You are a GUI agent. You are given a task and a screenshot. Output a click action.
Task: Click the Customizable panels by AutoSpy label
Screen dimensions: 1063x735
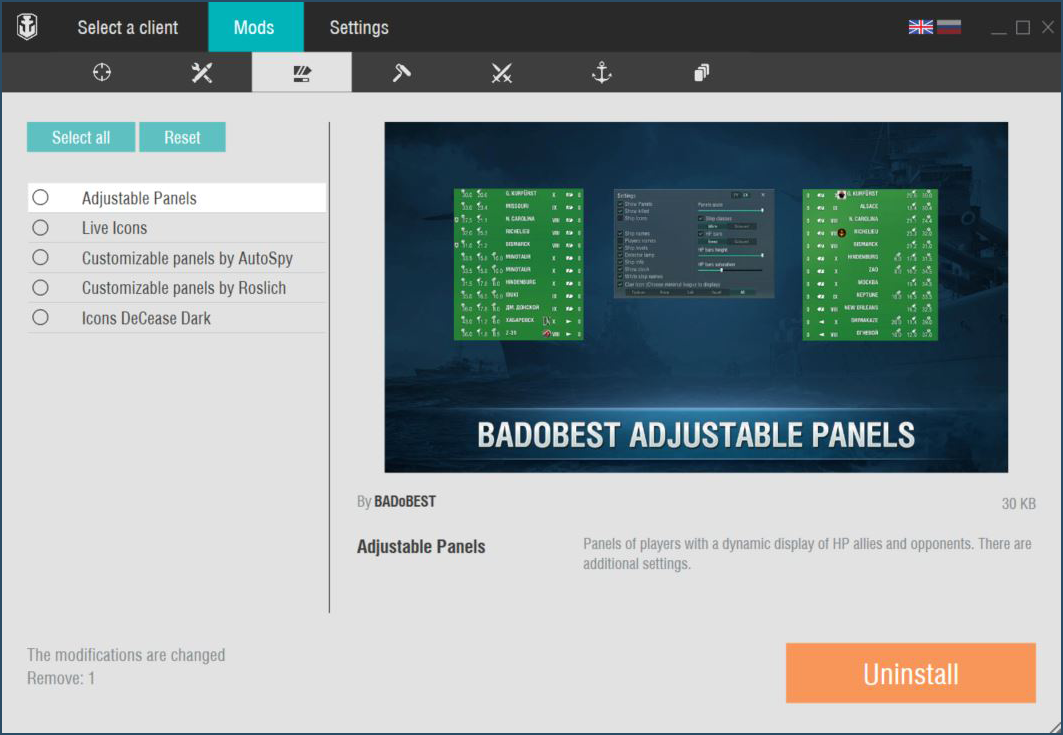[x=188, y=258]
